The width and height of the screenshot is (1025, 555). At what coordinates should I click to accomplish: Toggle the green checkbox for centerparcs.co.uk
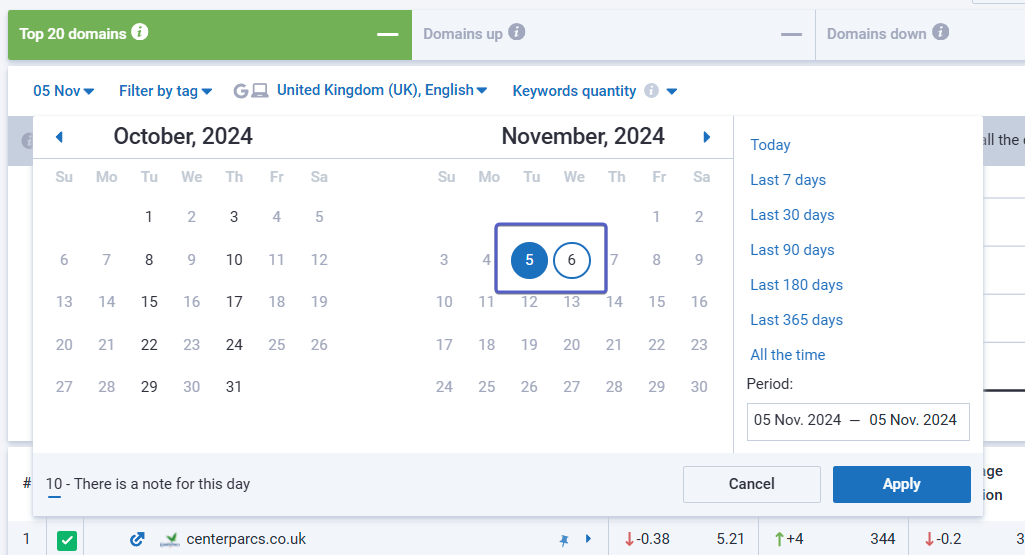(x=67, y=540)
